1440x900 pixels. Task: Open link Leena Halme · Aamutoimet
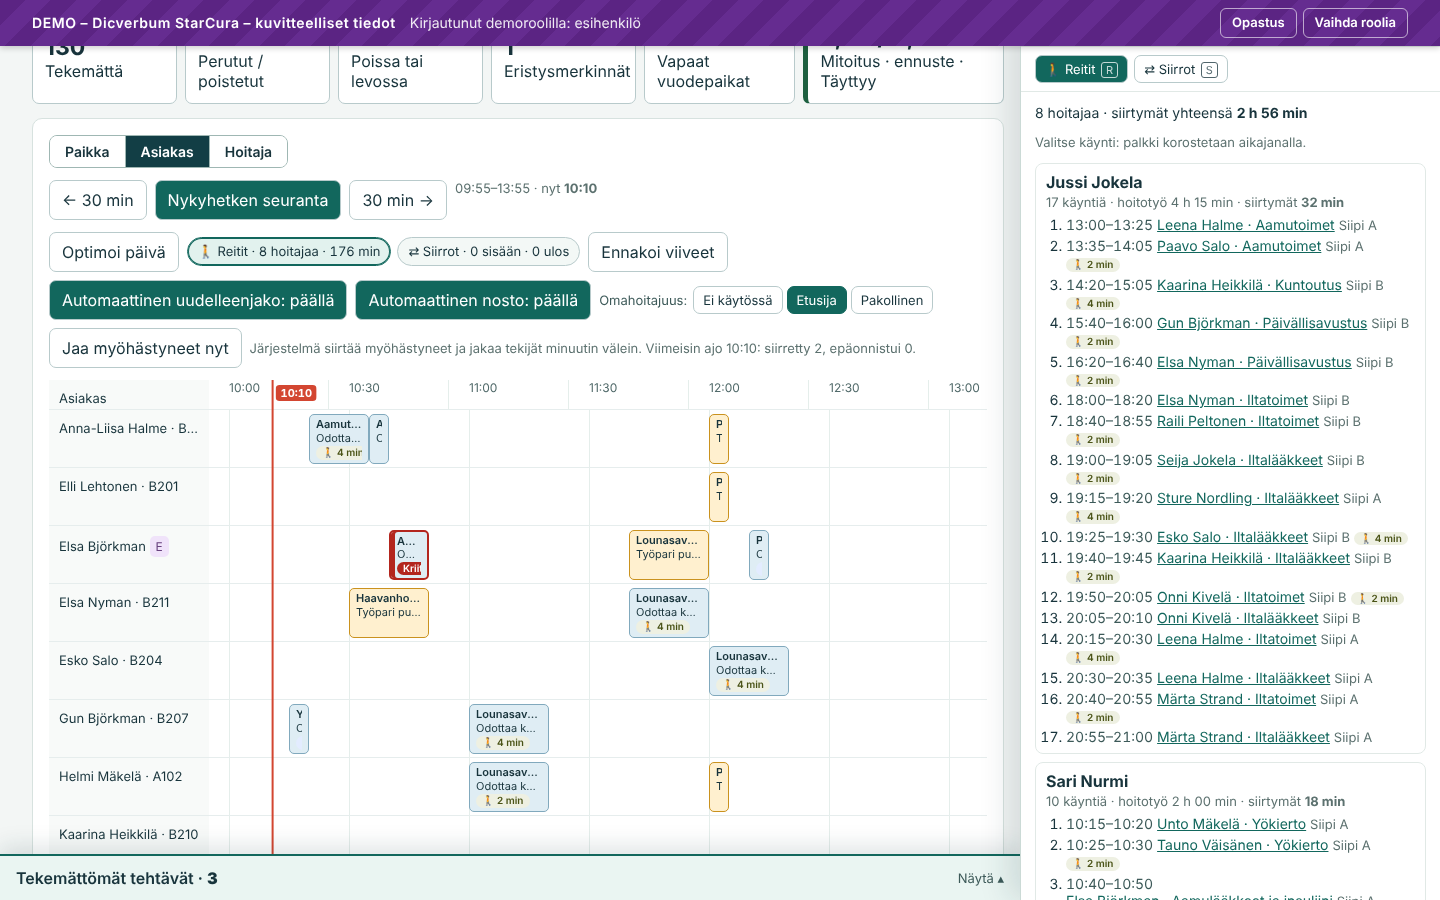tap(1246, 225)
